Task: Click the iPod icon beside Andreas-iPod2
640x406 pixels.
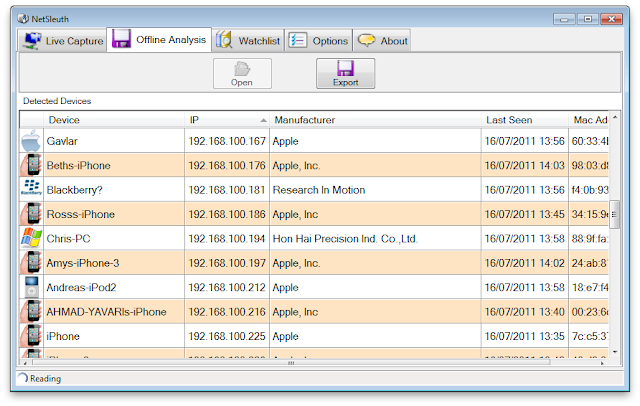Action: 31,287
